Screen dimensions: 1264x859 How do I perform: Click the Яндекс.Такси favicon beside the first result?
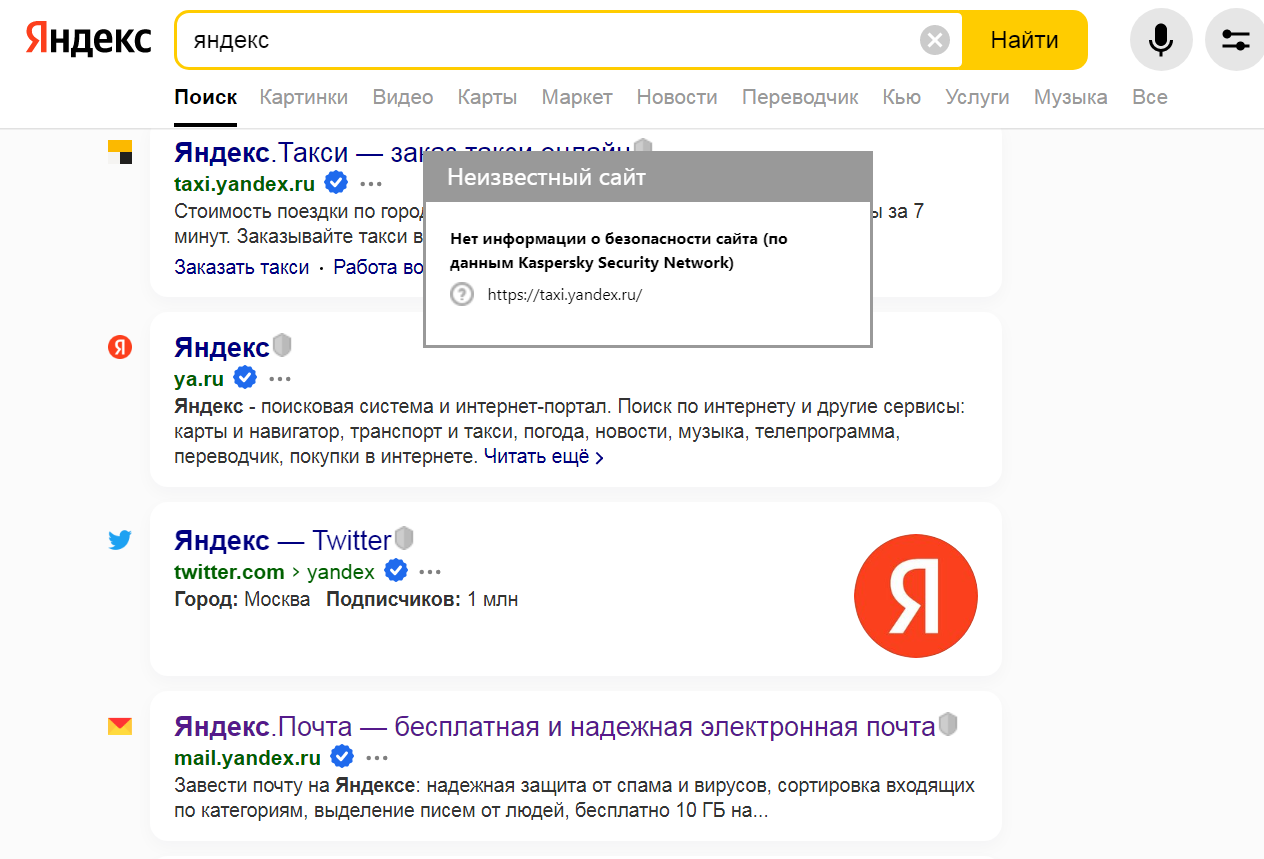[120, 153]
